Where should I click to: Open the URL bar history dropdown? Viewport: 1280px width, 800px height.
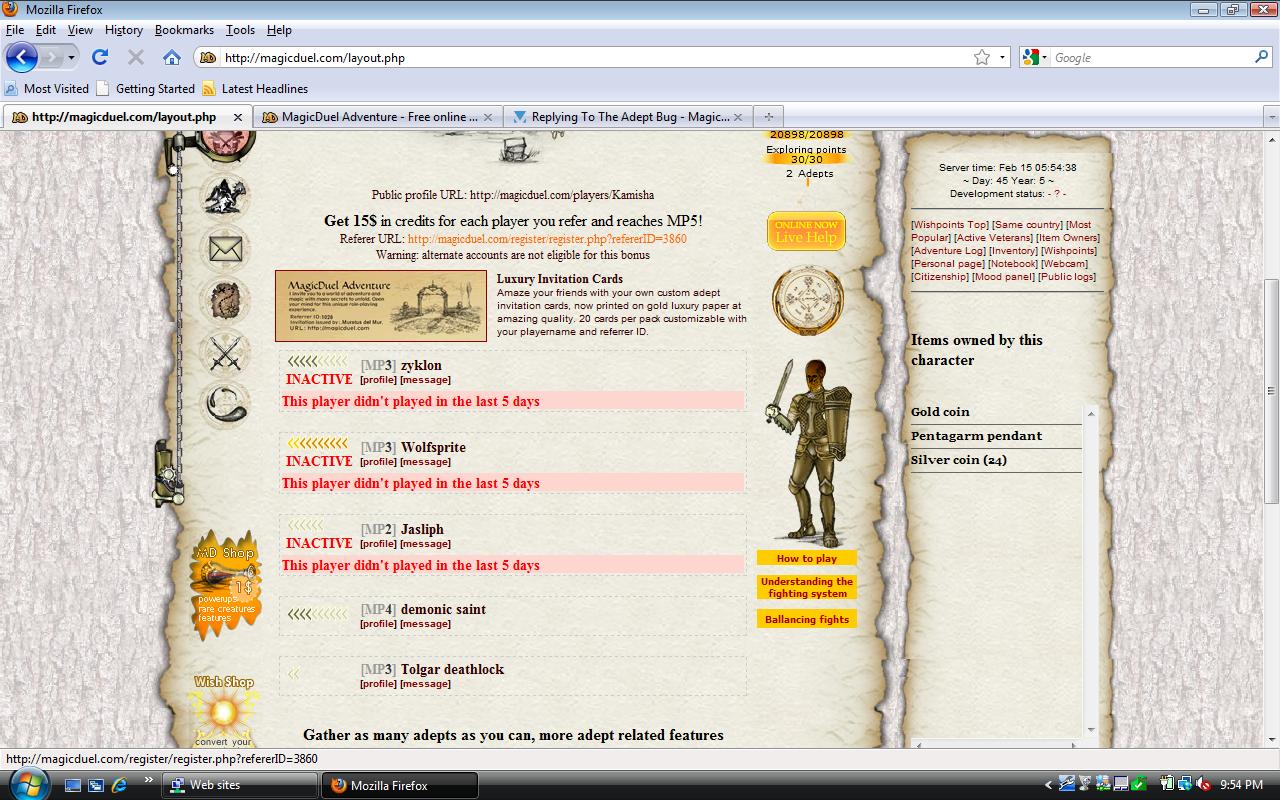click(x=1002, y=57)
